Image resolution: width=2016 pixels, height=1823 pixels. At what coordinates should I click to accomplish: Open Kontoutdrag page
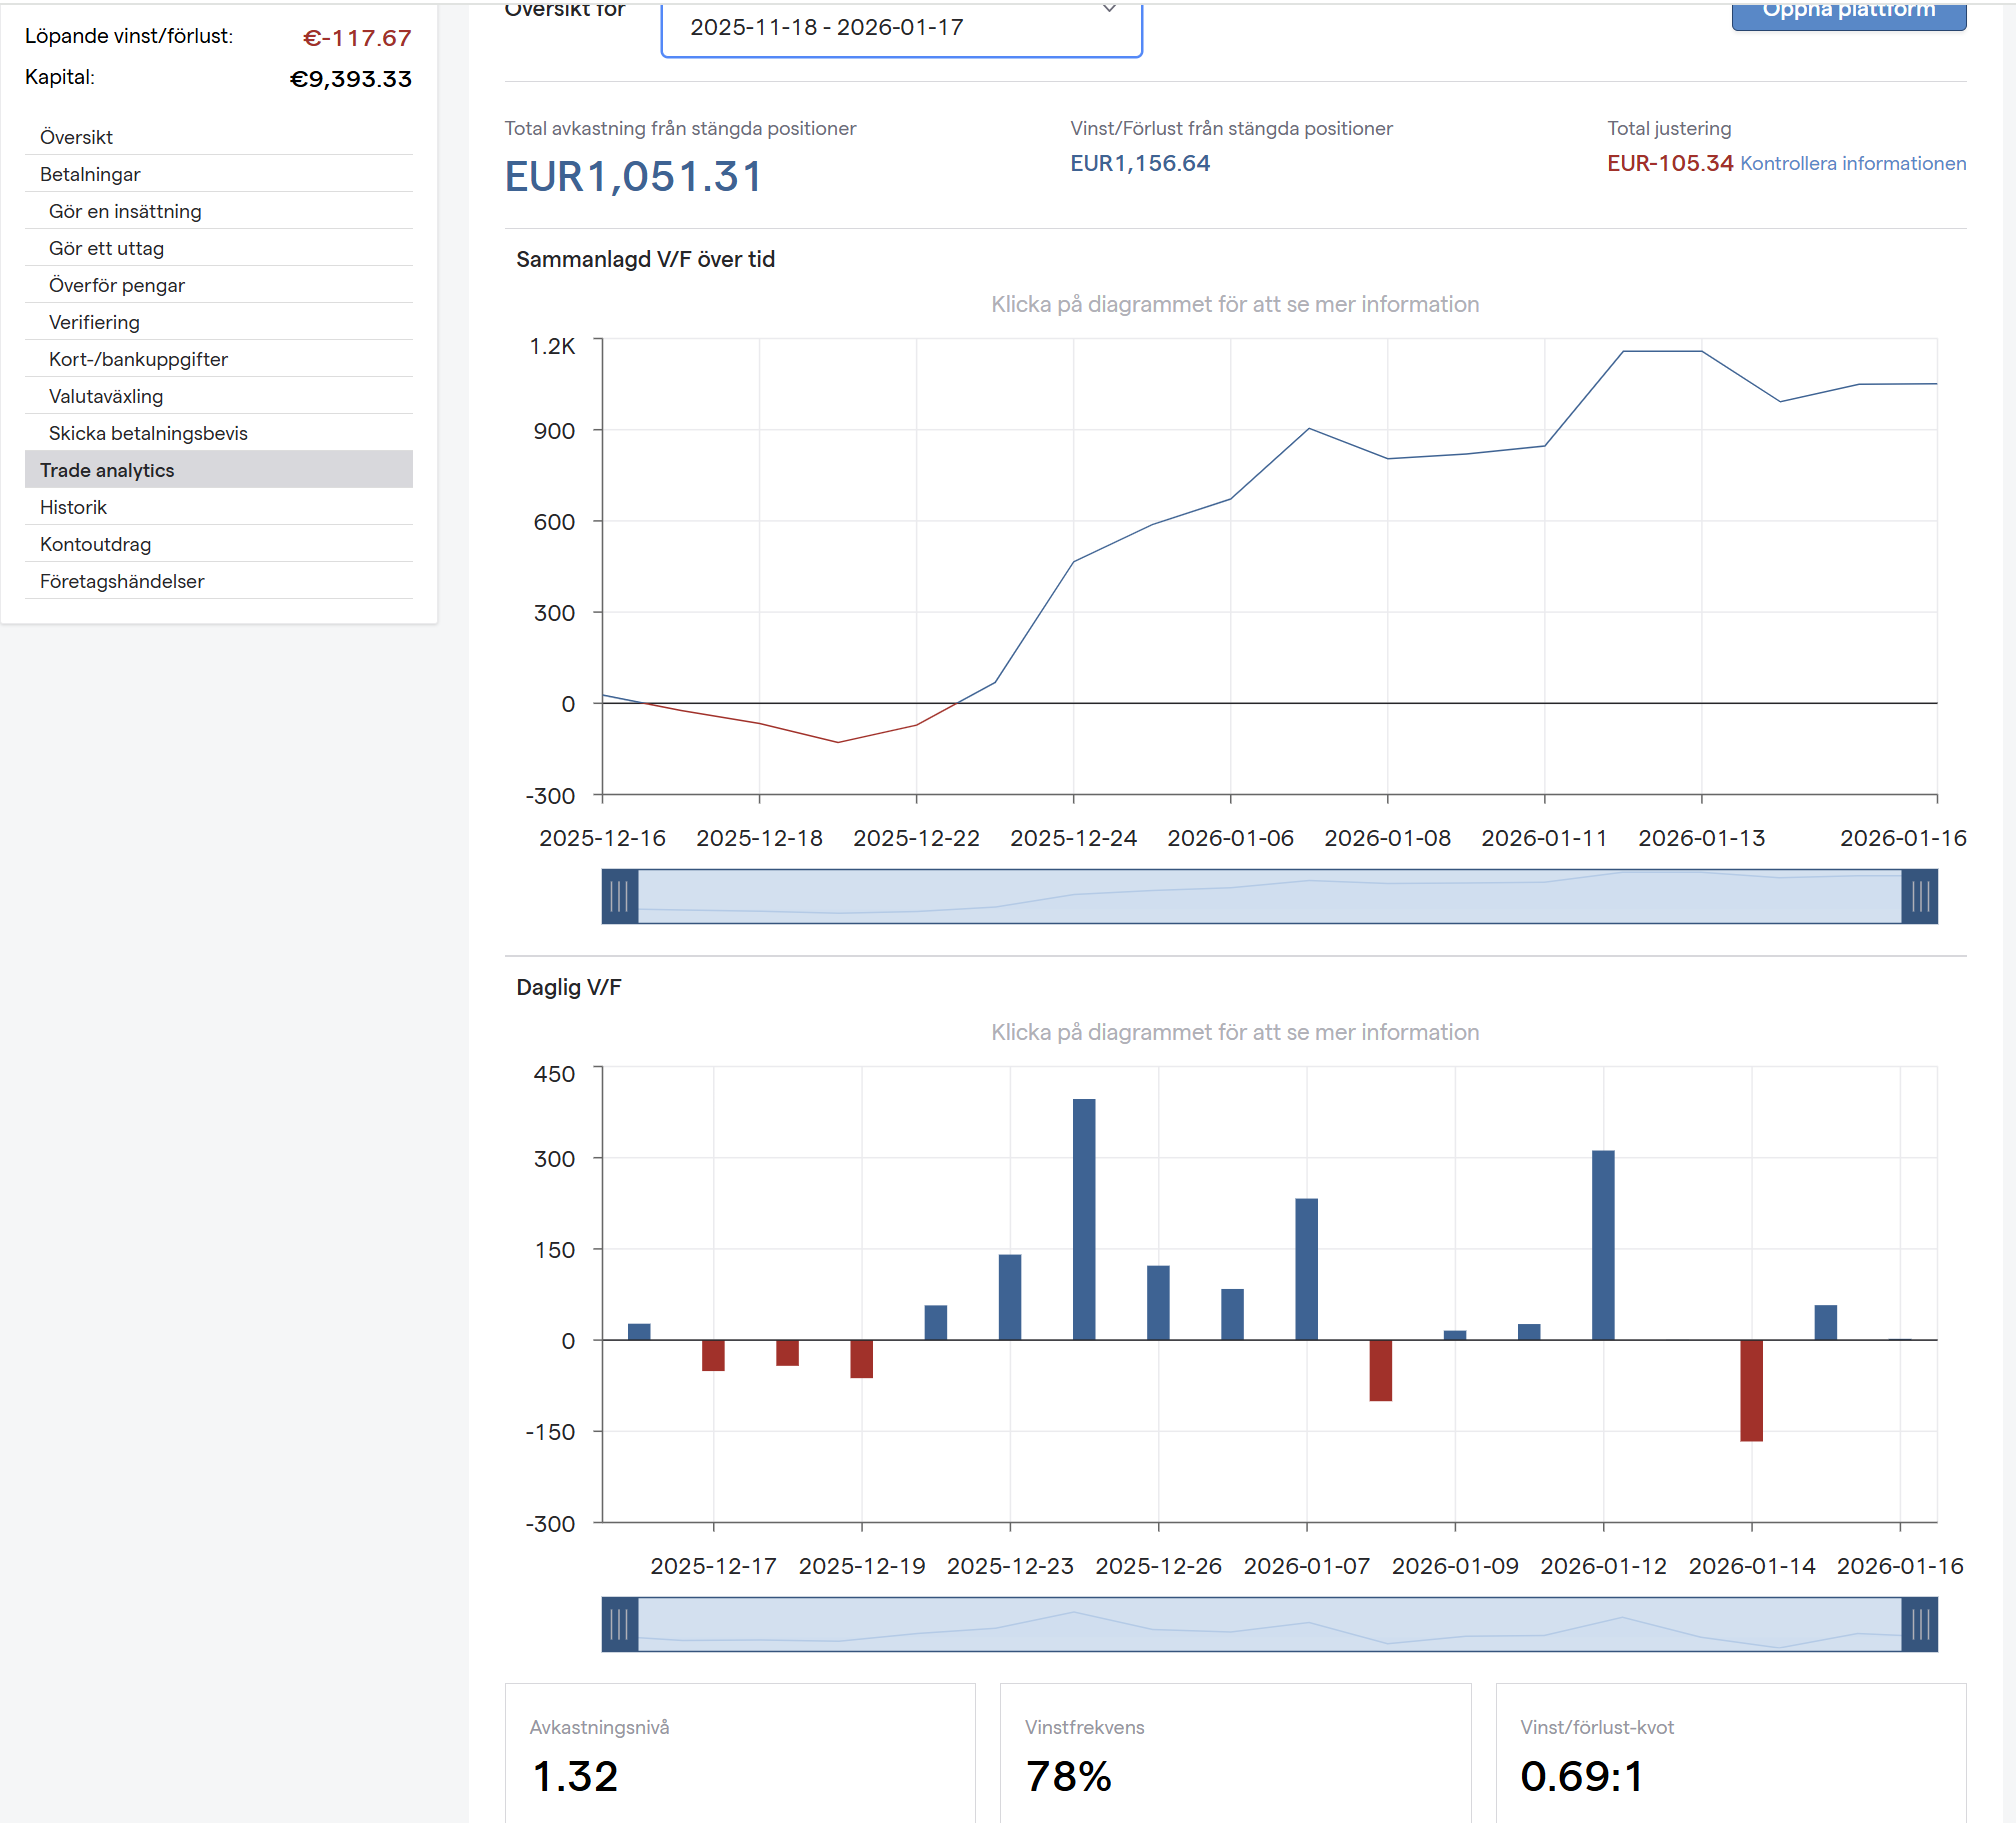(95, 544)
